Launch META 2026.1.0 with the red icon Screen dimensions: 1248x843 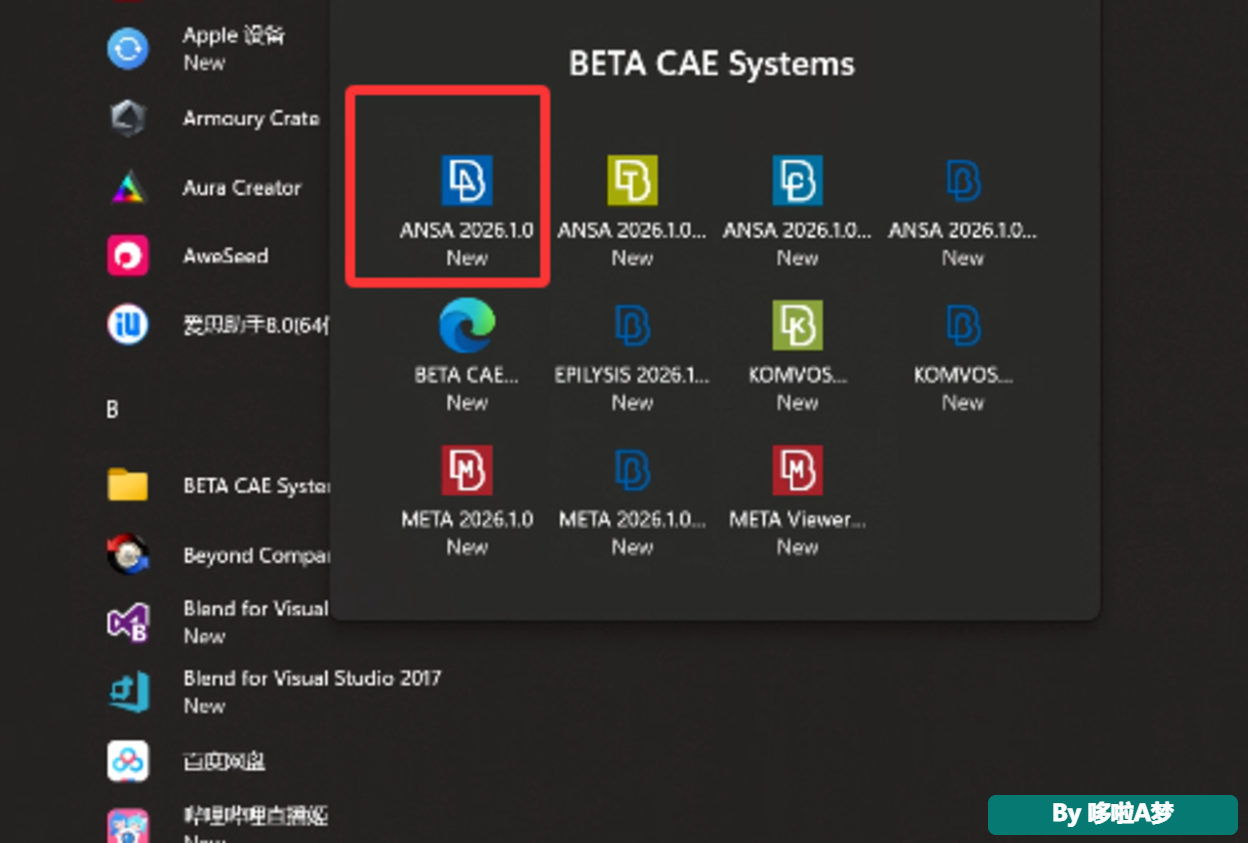[467, 500]
